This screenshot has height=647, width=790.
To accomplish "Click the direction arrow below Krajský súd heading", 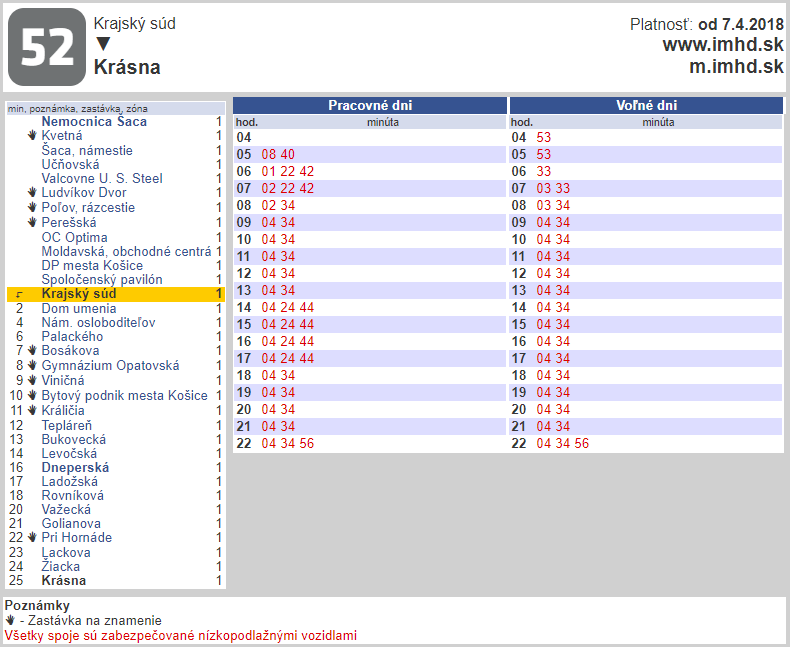I will tap(103, 45).
